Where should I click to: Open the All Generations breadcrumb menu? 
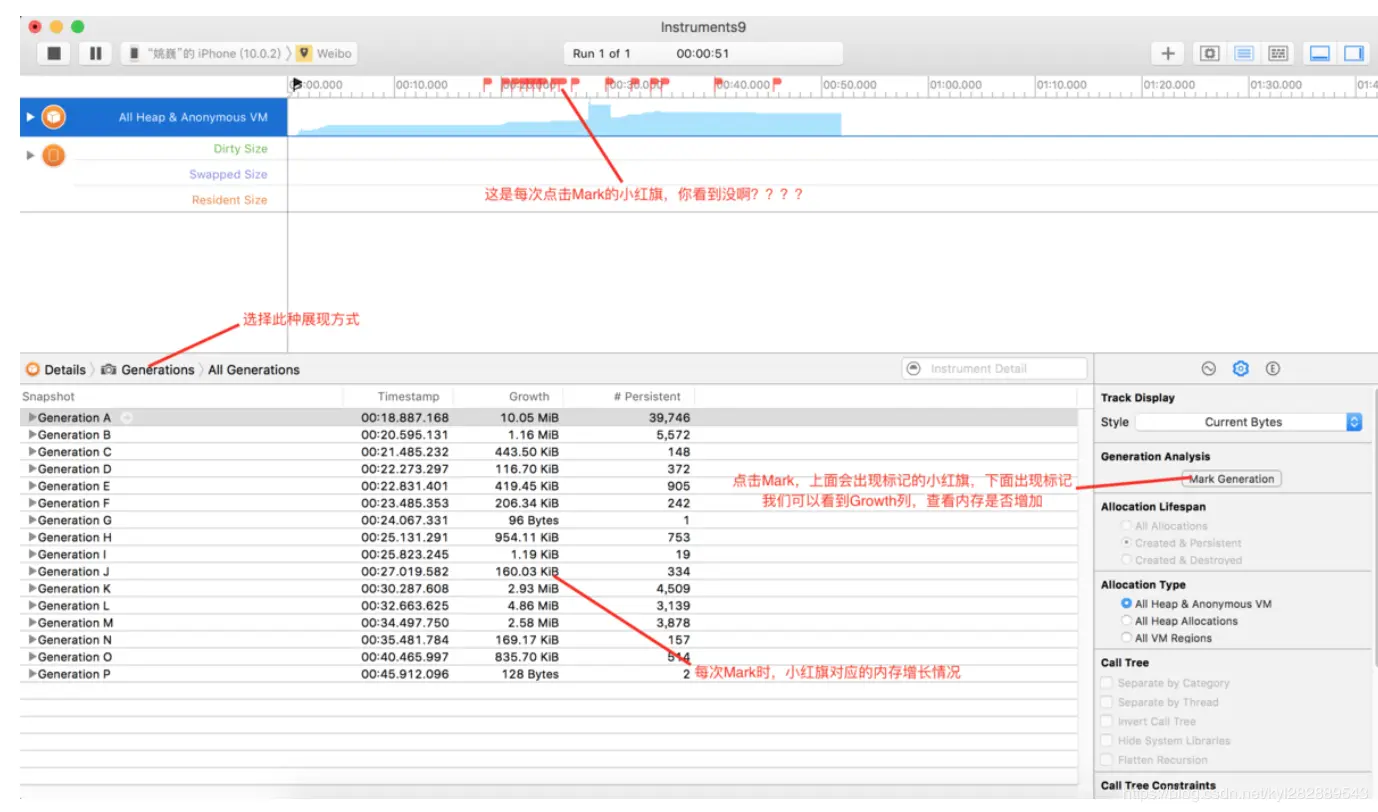pyautogui.click(x=254, y=369)
